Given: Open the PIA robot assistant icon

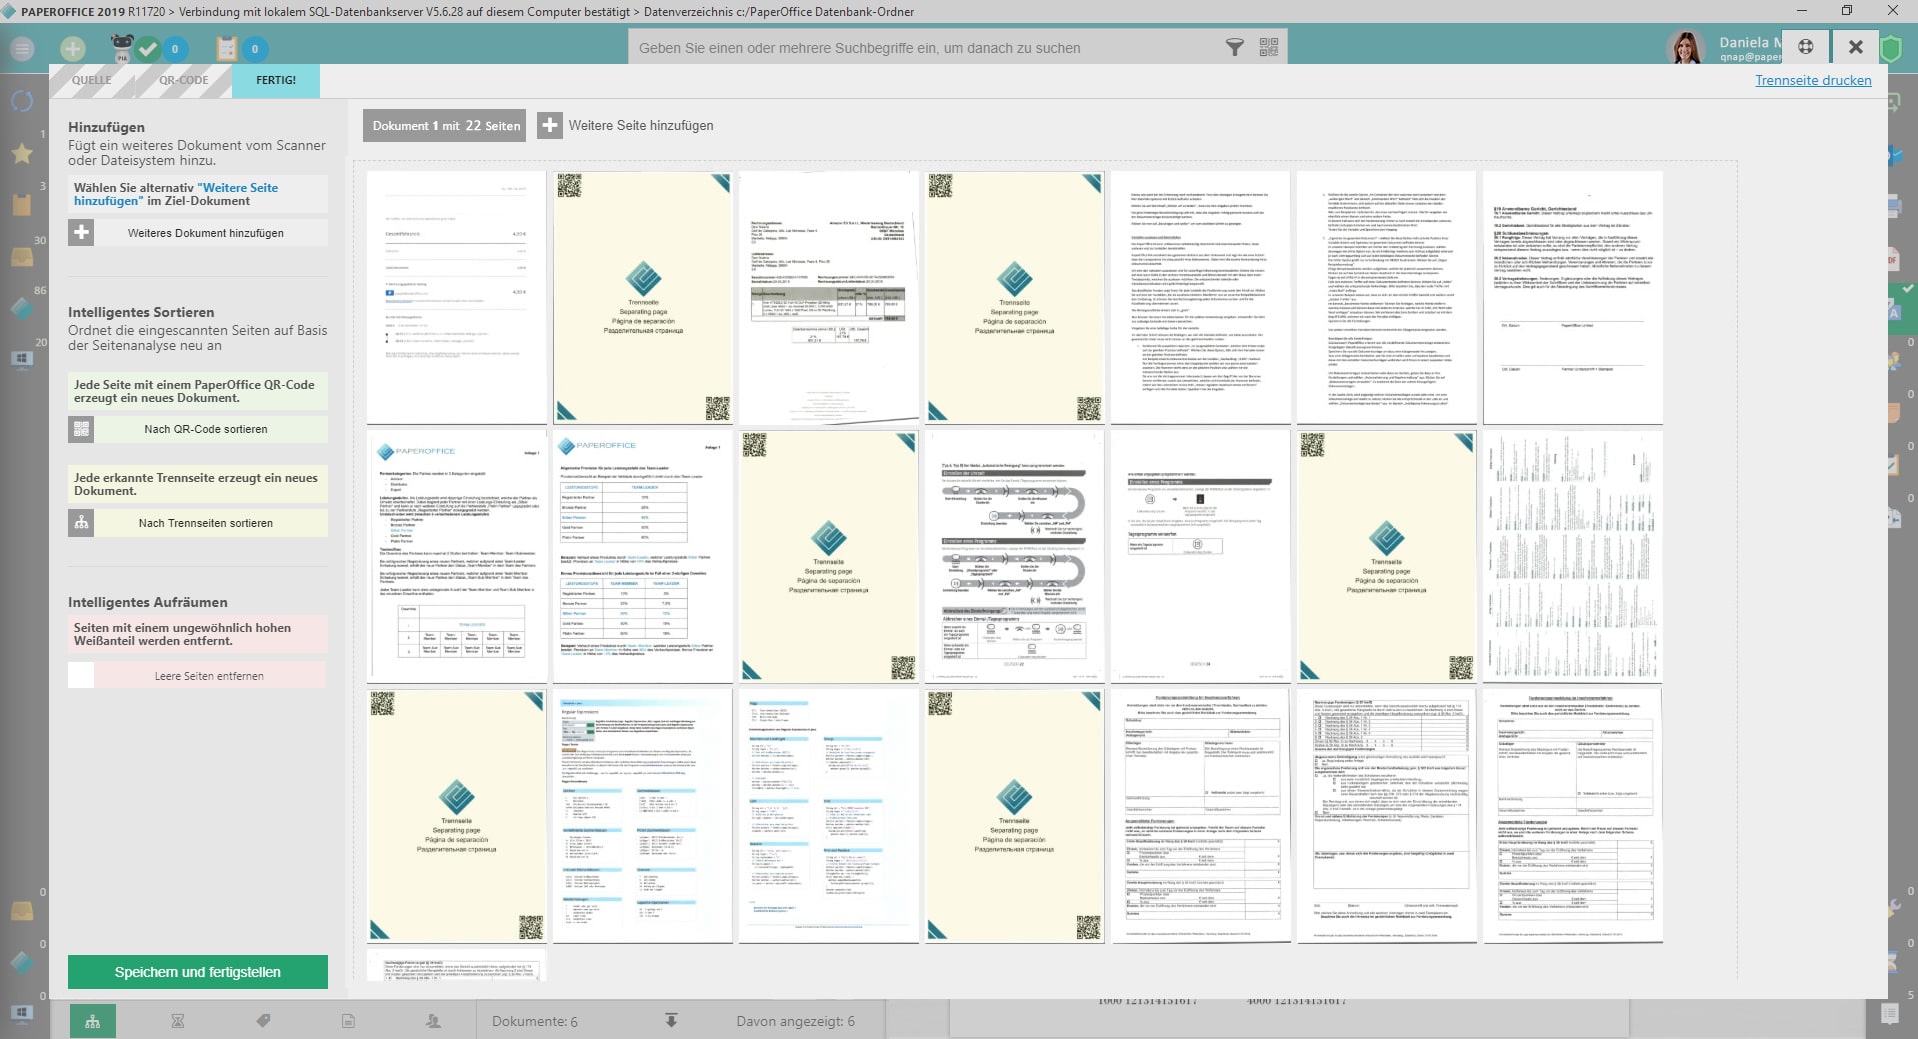Looking at the screenshot, I should 122,47.
